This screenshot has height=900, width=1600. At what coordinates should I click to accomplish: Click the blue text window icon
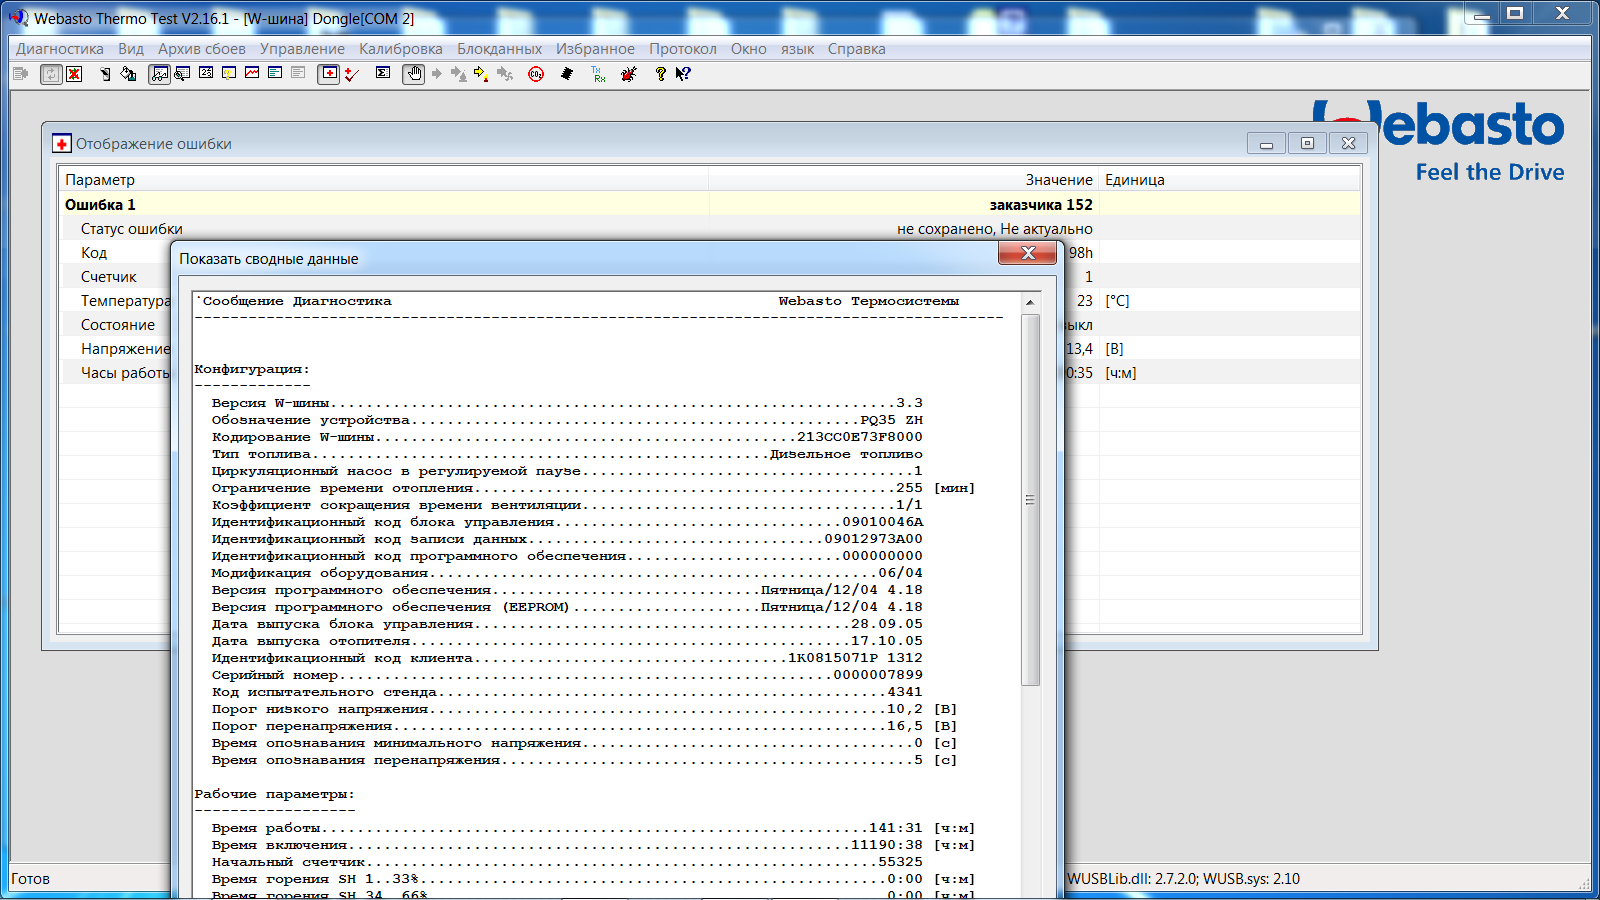coord(275,74)
